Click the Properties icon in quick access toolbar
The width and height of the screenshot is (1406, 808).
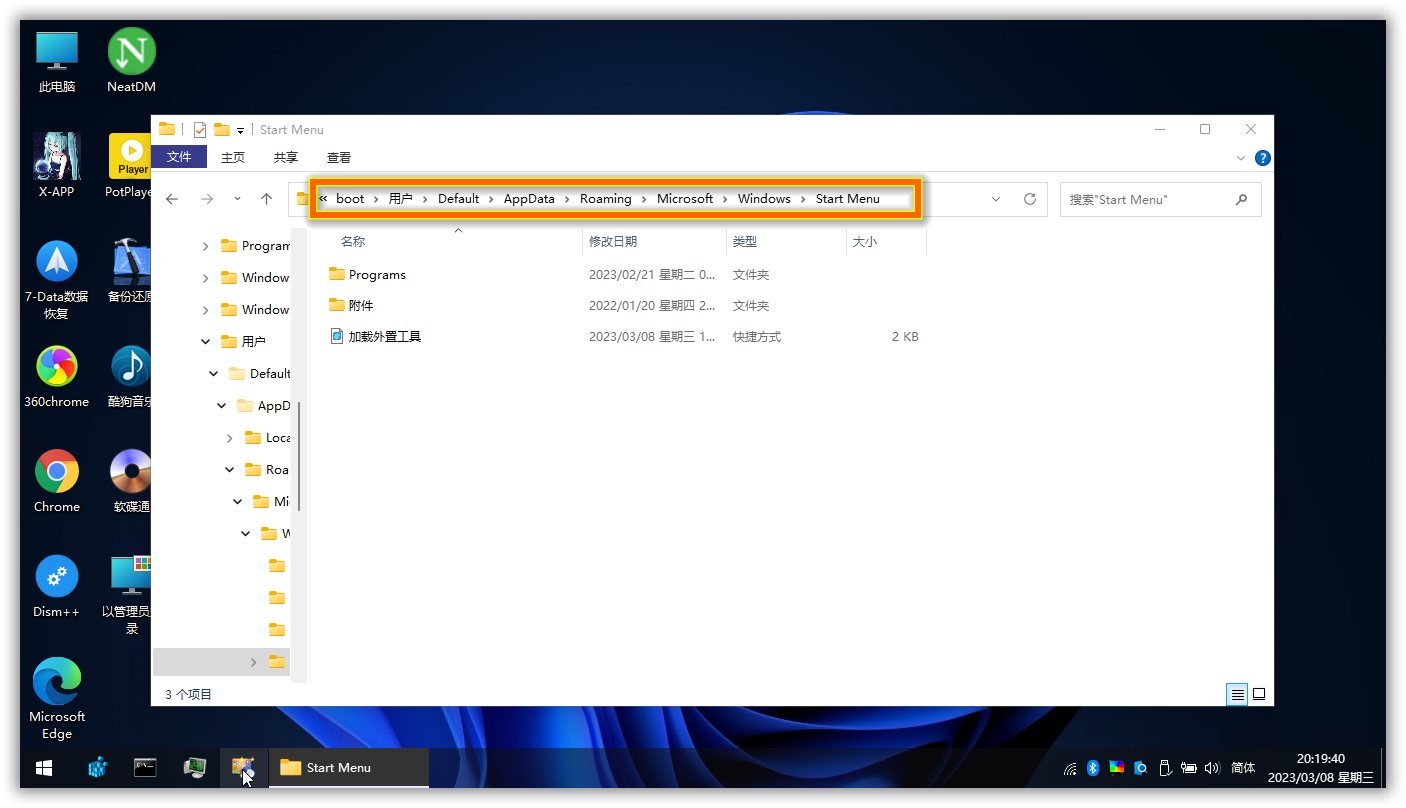(x=200, y=129)
